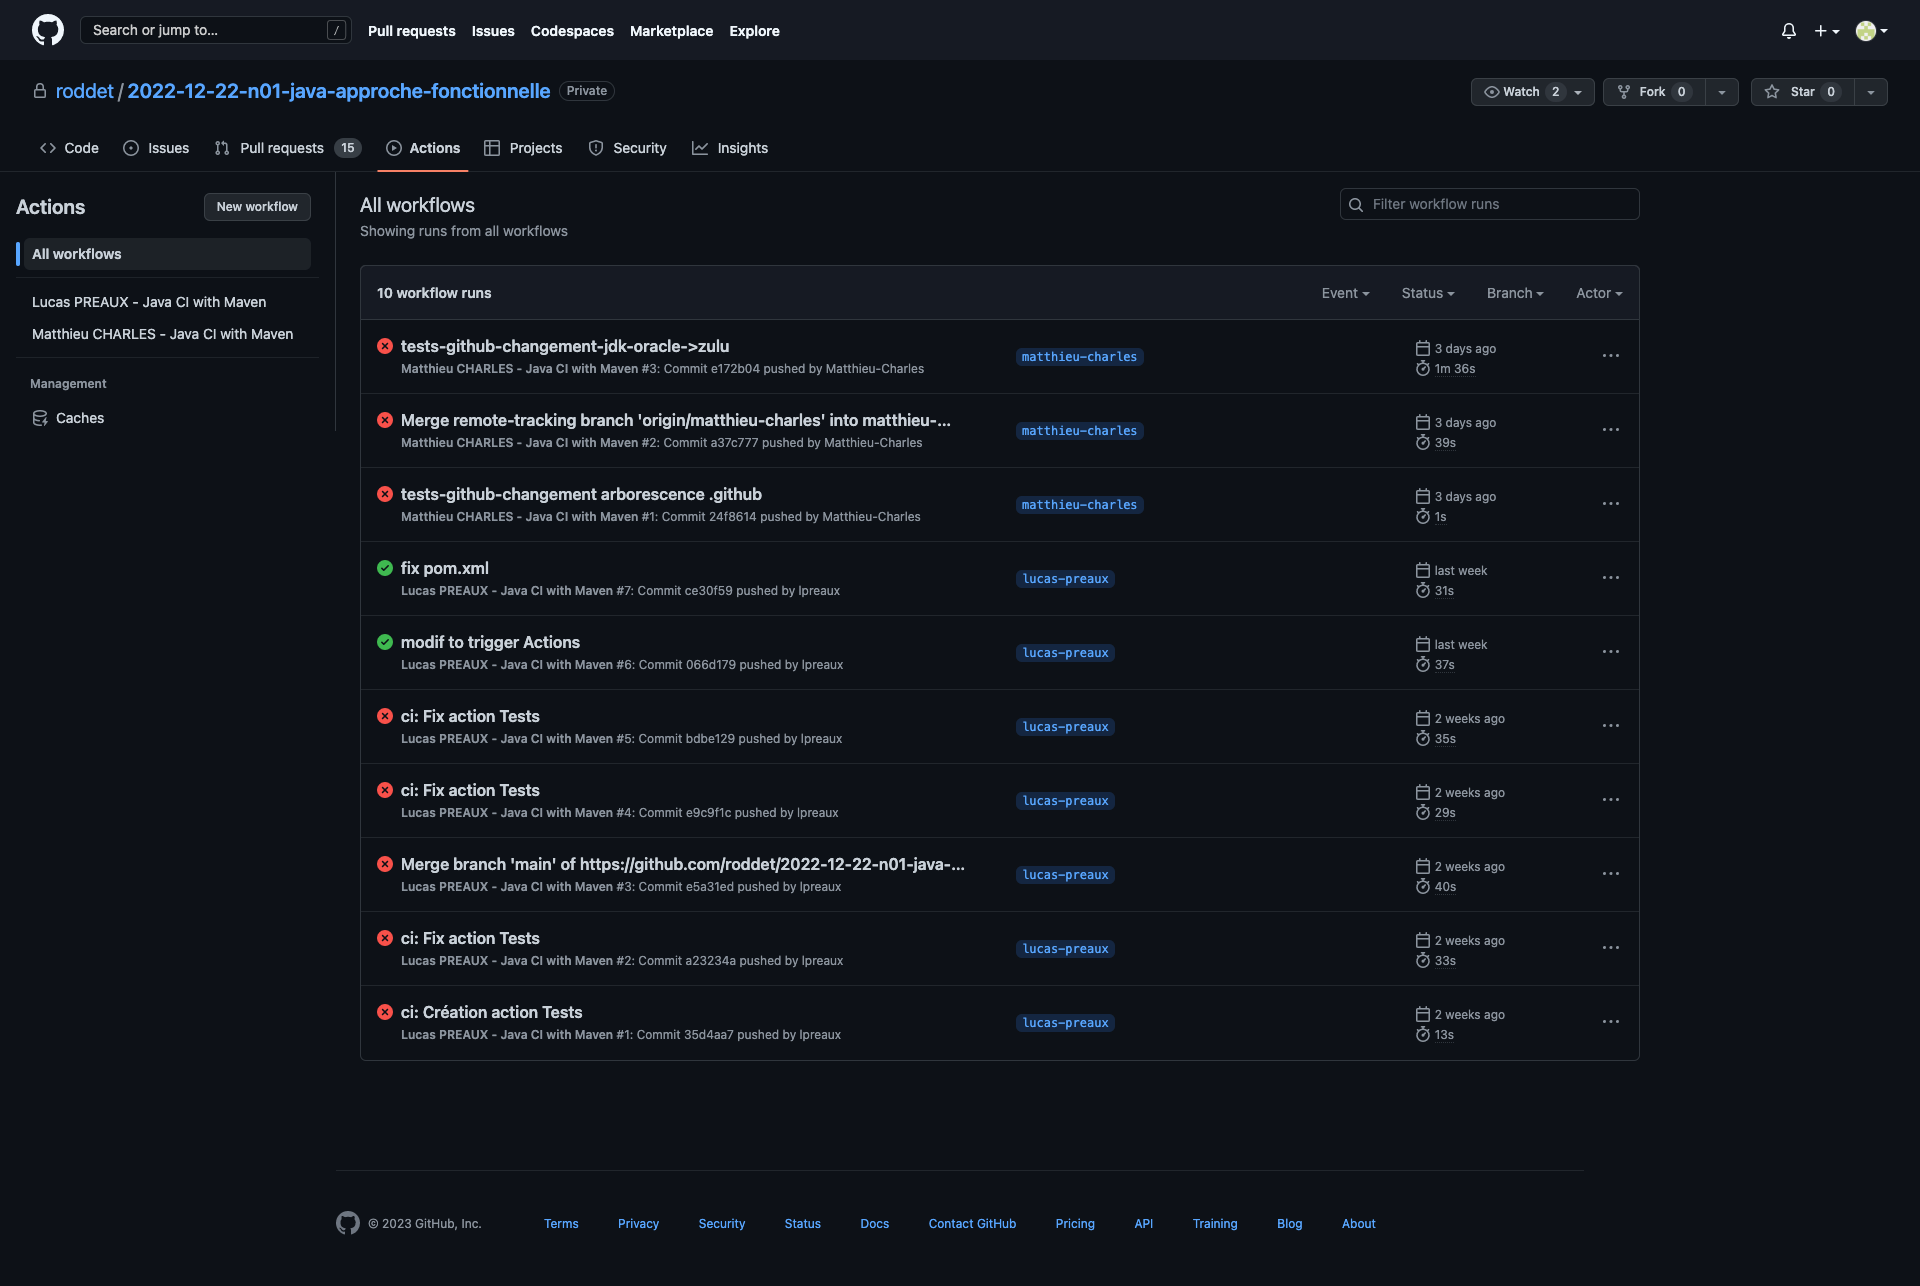Open repository name link in header
The height and width of the screenshot is (1286, 1920).
(x=339, y=91)
